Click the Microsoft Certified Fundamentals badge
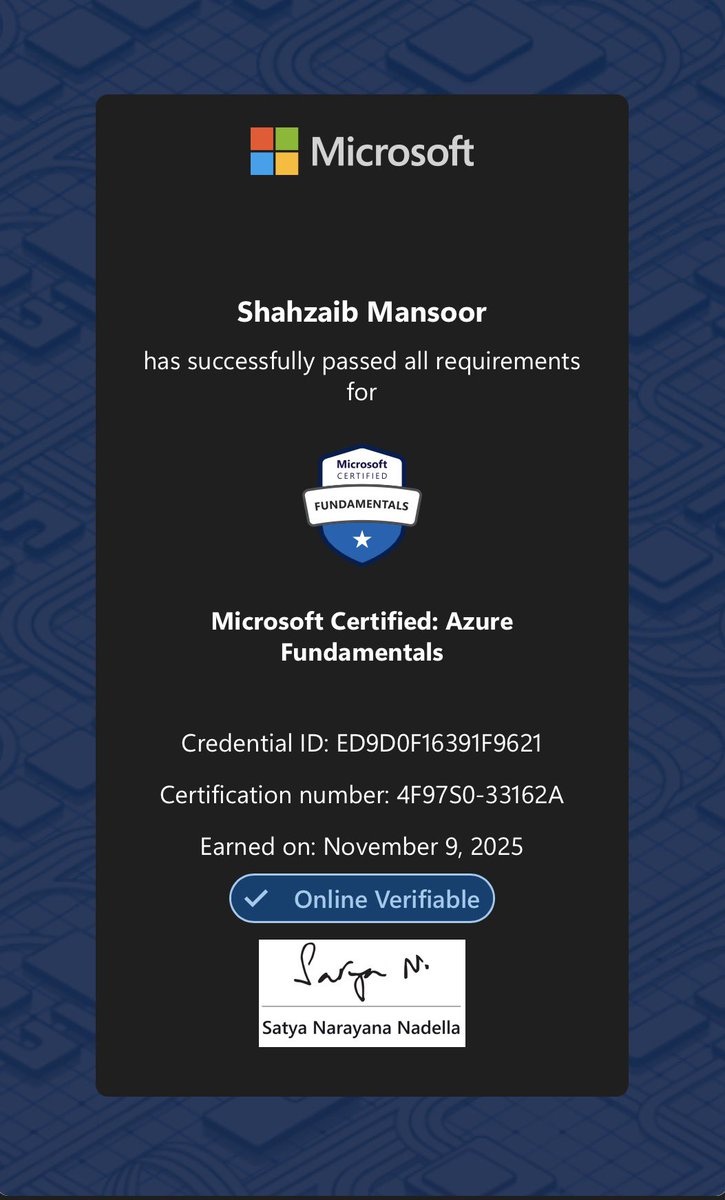 point(362,506)
